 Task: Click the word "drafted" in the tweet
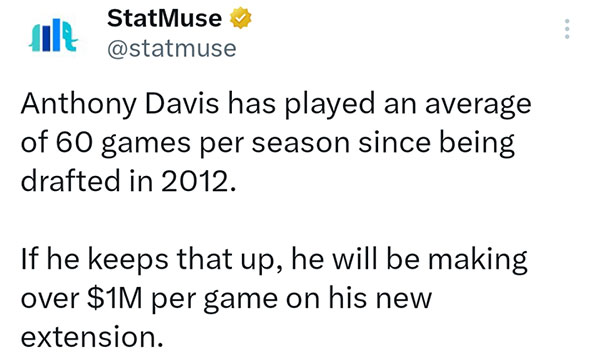(71, 181)
